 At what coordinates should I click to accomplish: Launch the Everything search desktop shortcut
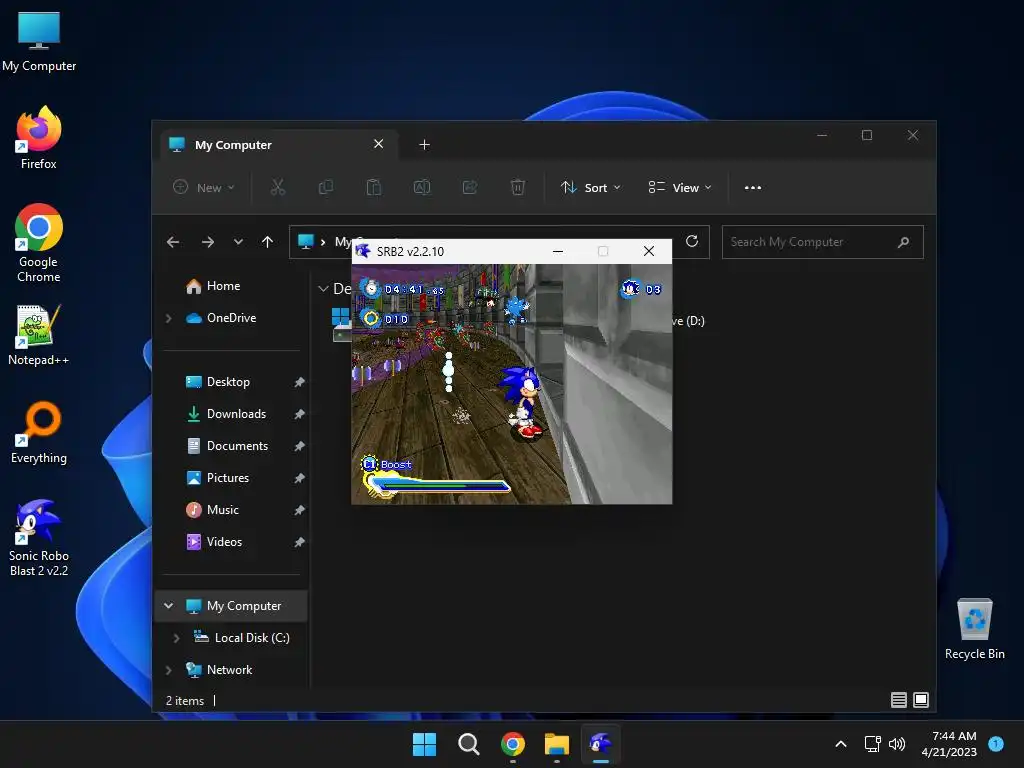pos(39,432)
